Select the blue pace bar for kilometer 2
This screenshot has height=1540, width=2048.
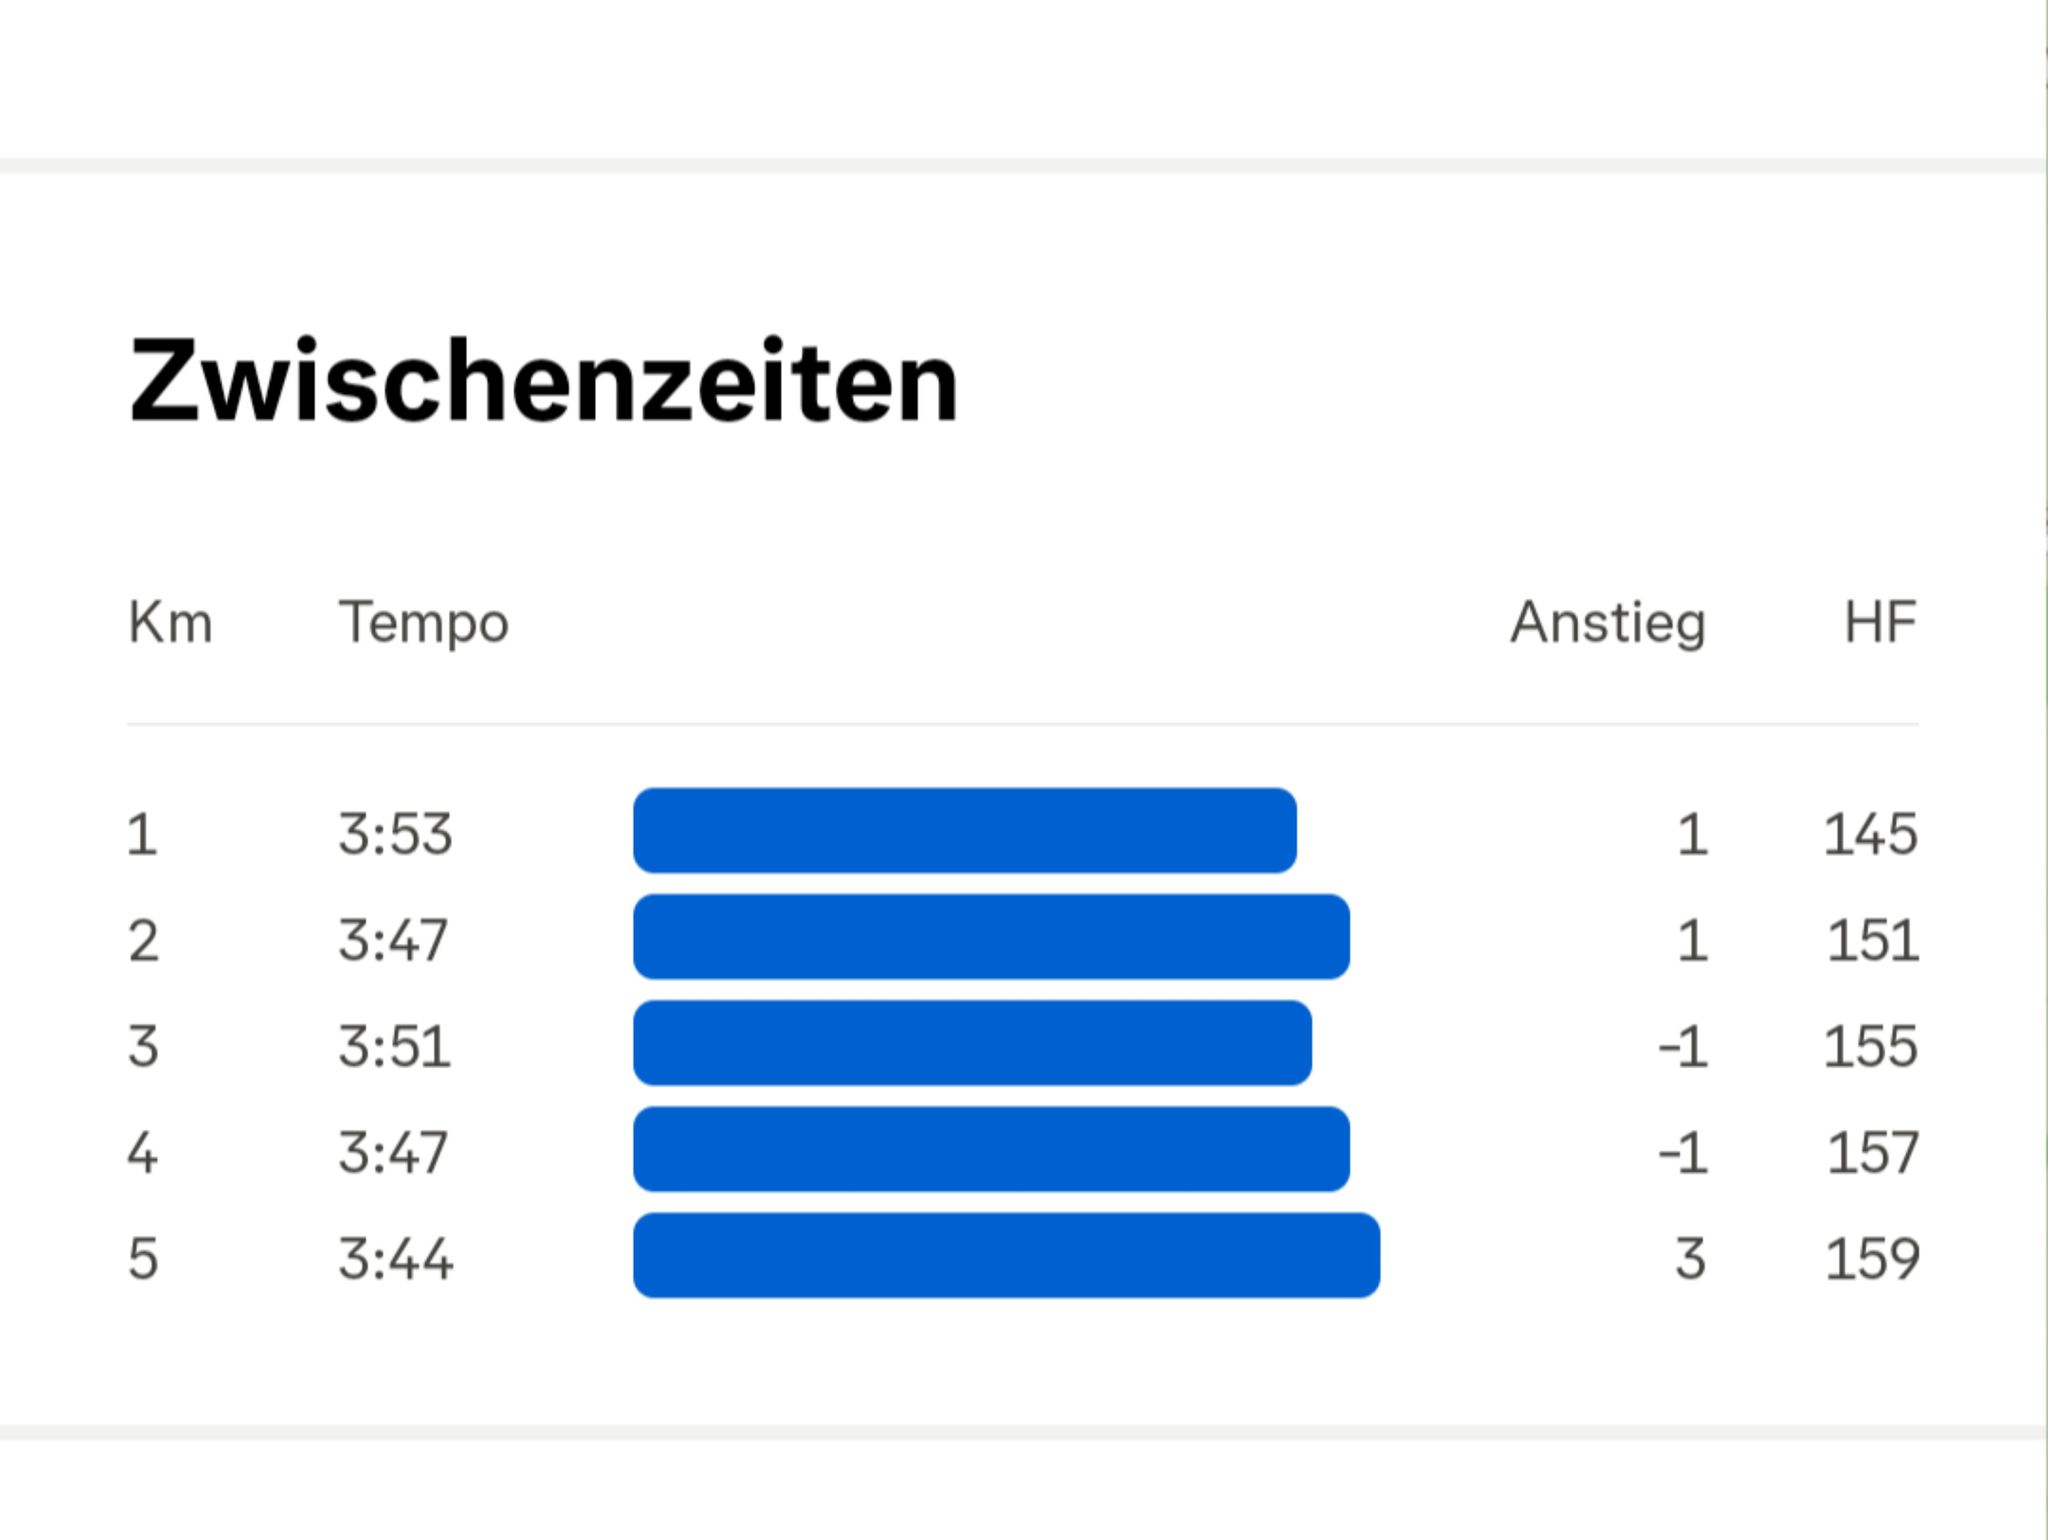click(991, 936)
